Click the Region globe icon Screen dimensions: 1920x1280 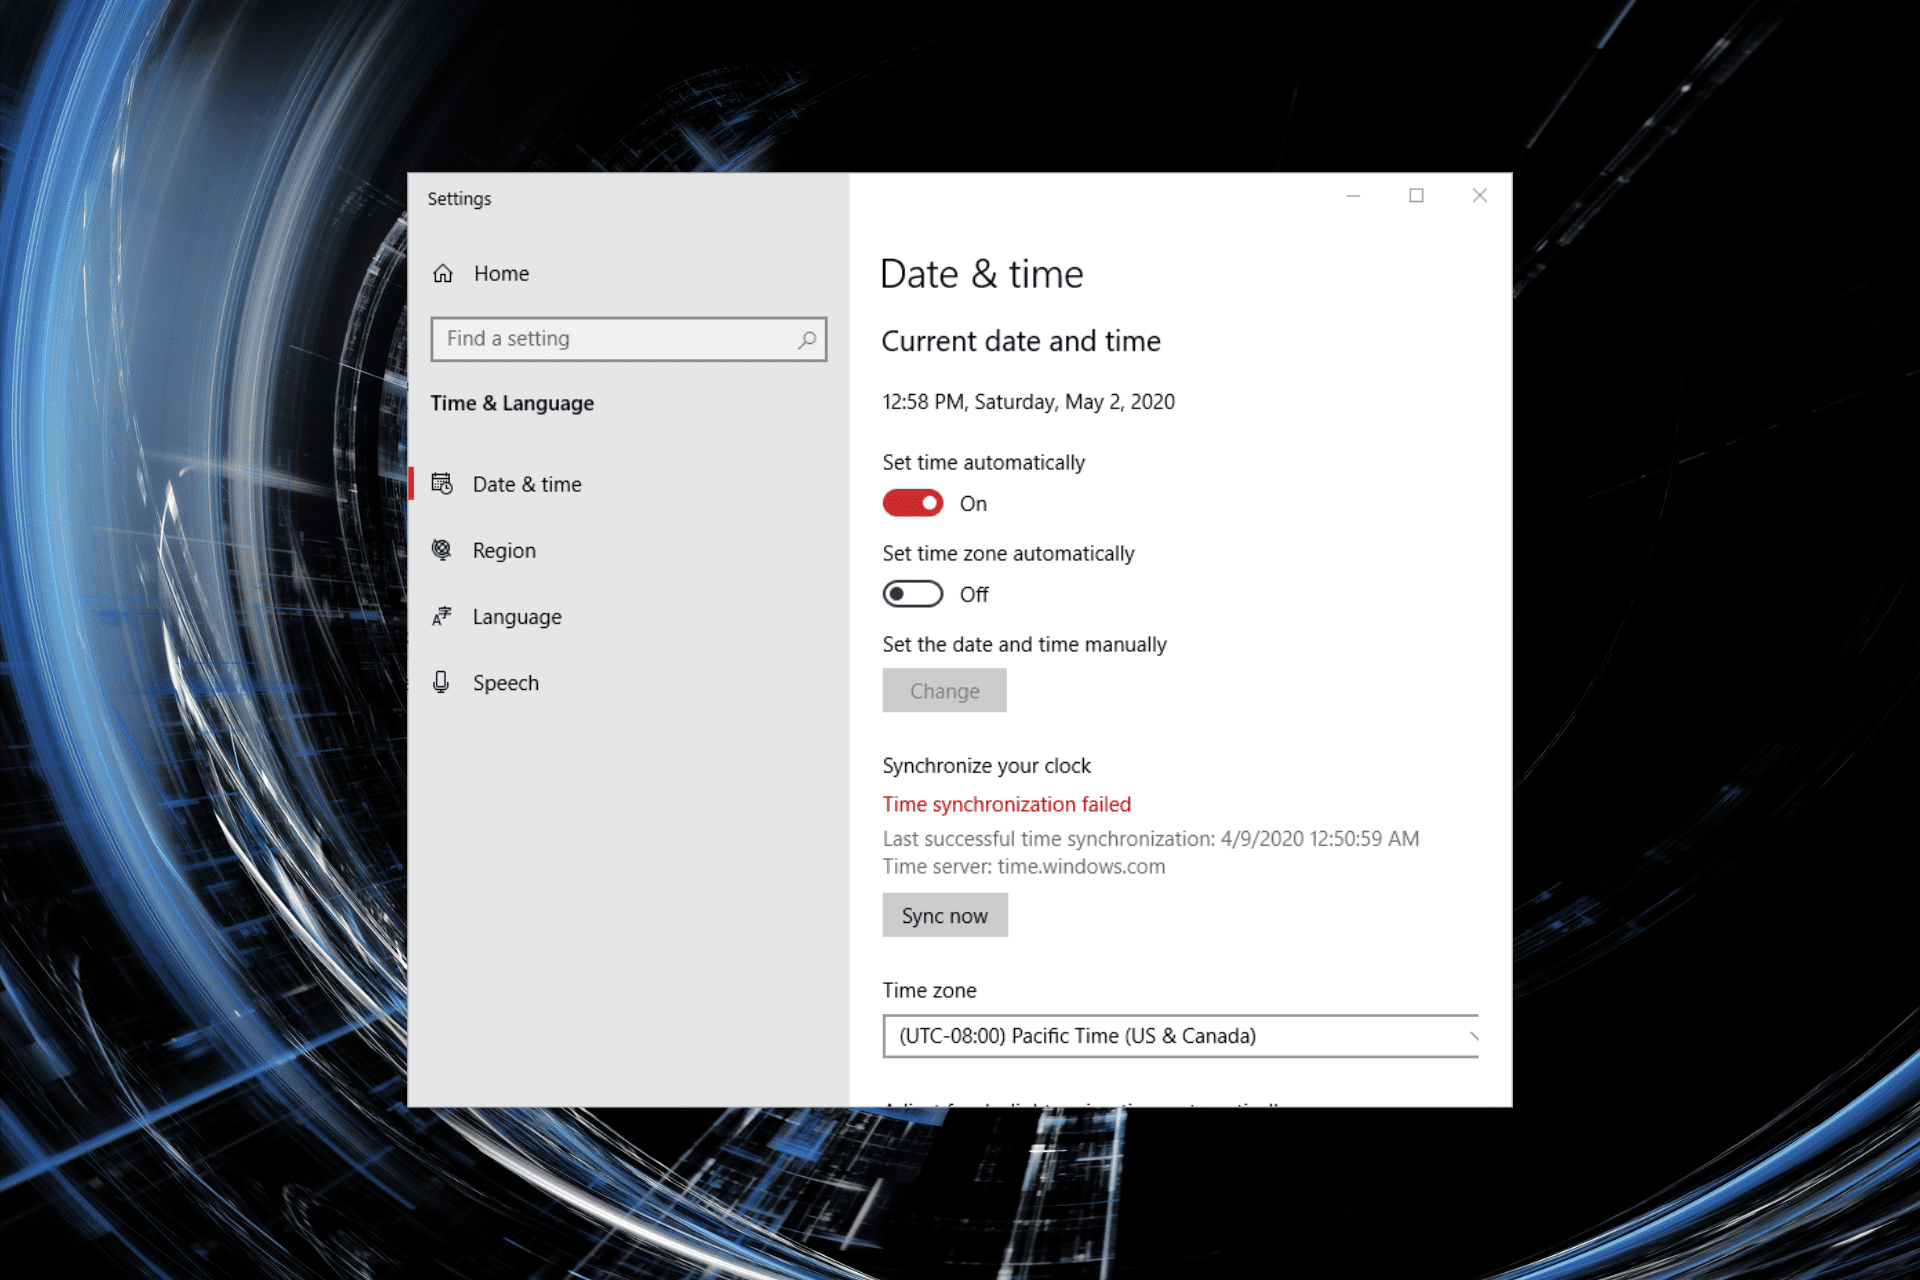coord(442,550)
